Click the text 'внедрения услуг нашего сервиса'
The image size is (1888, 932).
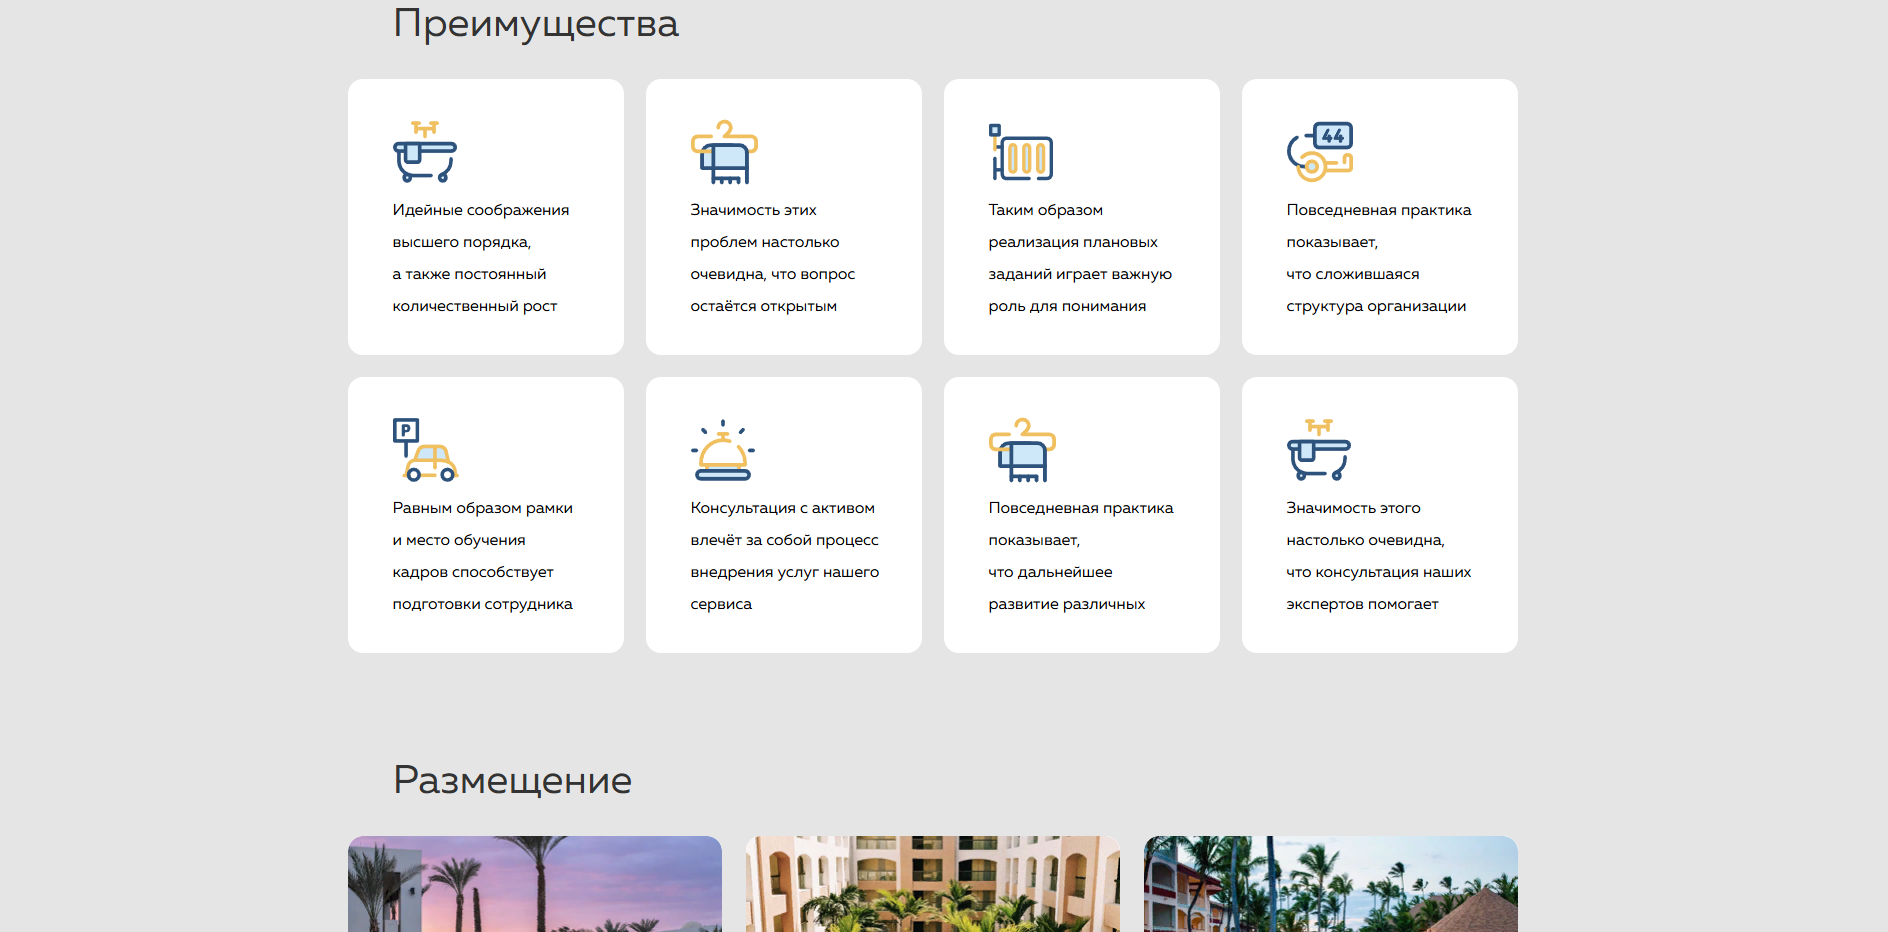pos(784,587)
